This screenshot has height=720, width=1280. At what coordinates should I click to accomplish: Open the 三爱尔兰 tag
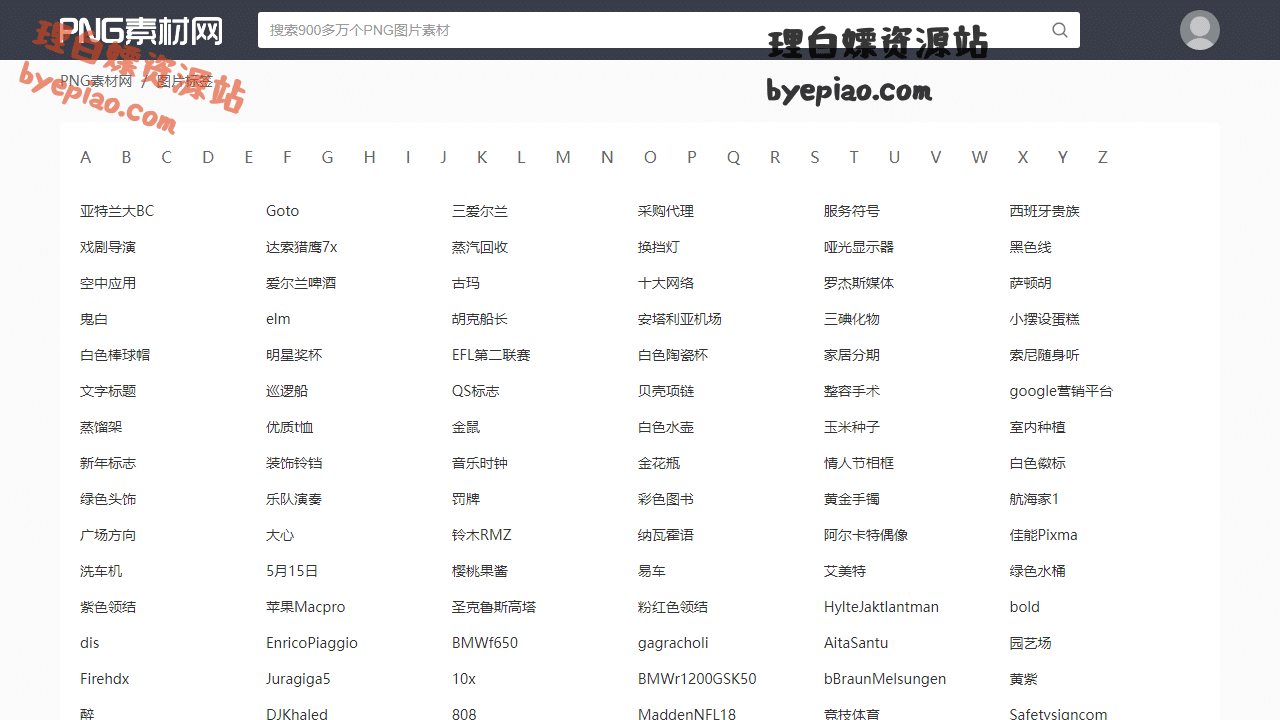(x=480, y=211)
